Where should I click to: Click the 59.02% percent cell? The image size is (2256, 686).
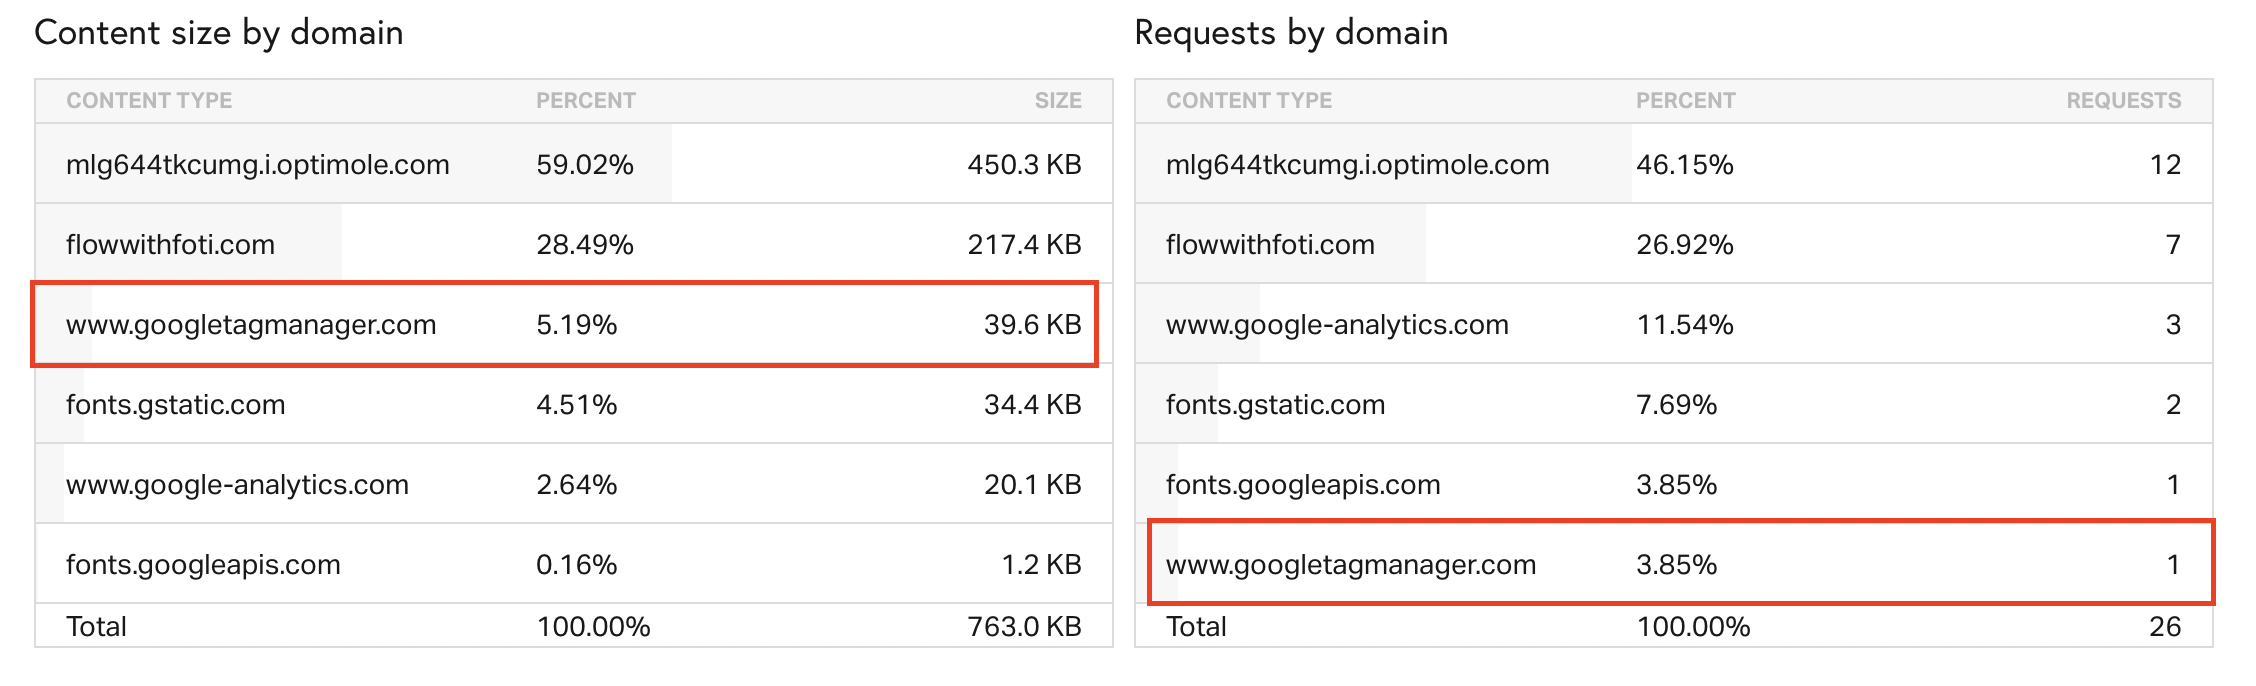585,165
